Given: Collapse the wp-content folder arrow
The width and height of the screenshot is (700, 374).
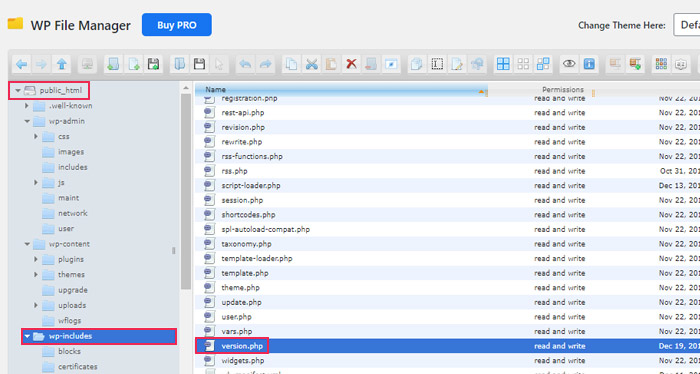Looking at the screenshot, I should tap(27, 244).
